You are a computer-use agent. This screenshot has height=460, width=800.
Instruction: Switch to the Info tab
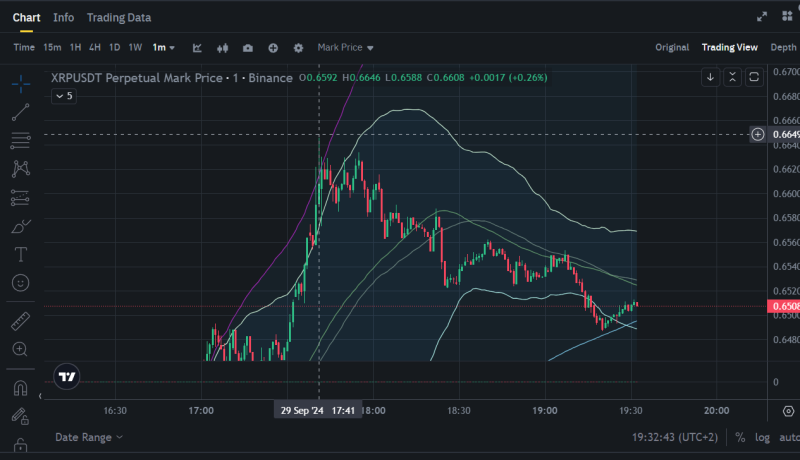click(x=64, y=18)
